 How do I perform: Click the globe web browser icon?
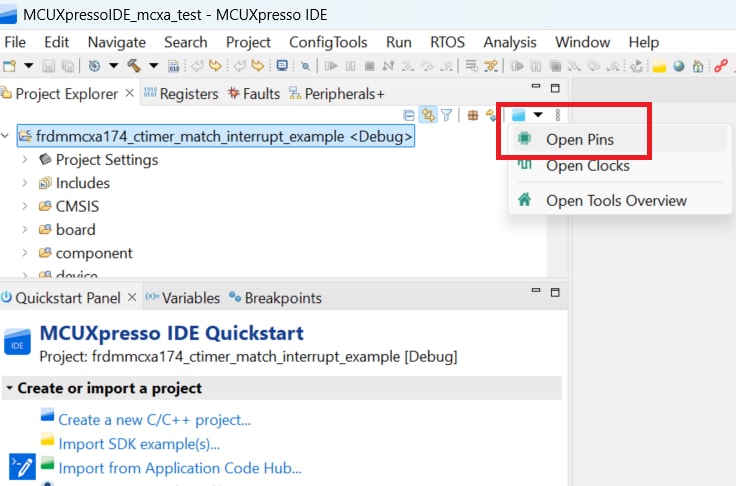678,66
